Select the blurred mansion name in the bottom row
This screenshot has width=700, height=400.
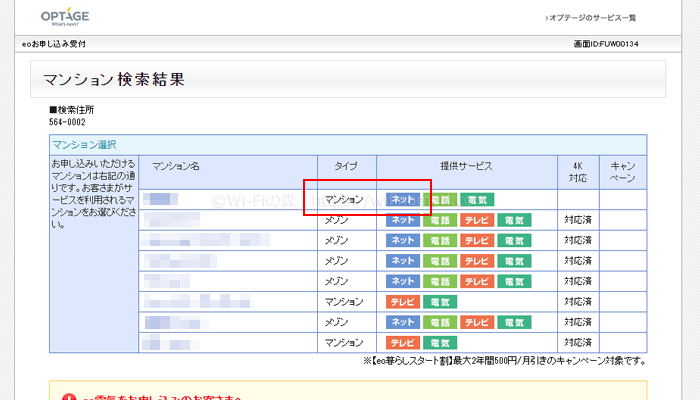170,342
